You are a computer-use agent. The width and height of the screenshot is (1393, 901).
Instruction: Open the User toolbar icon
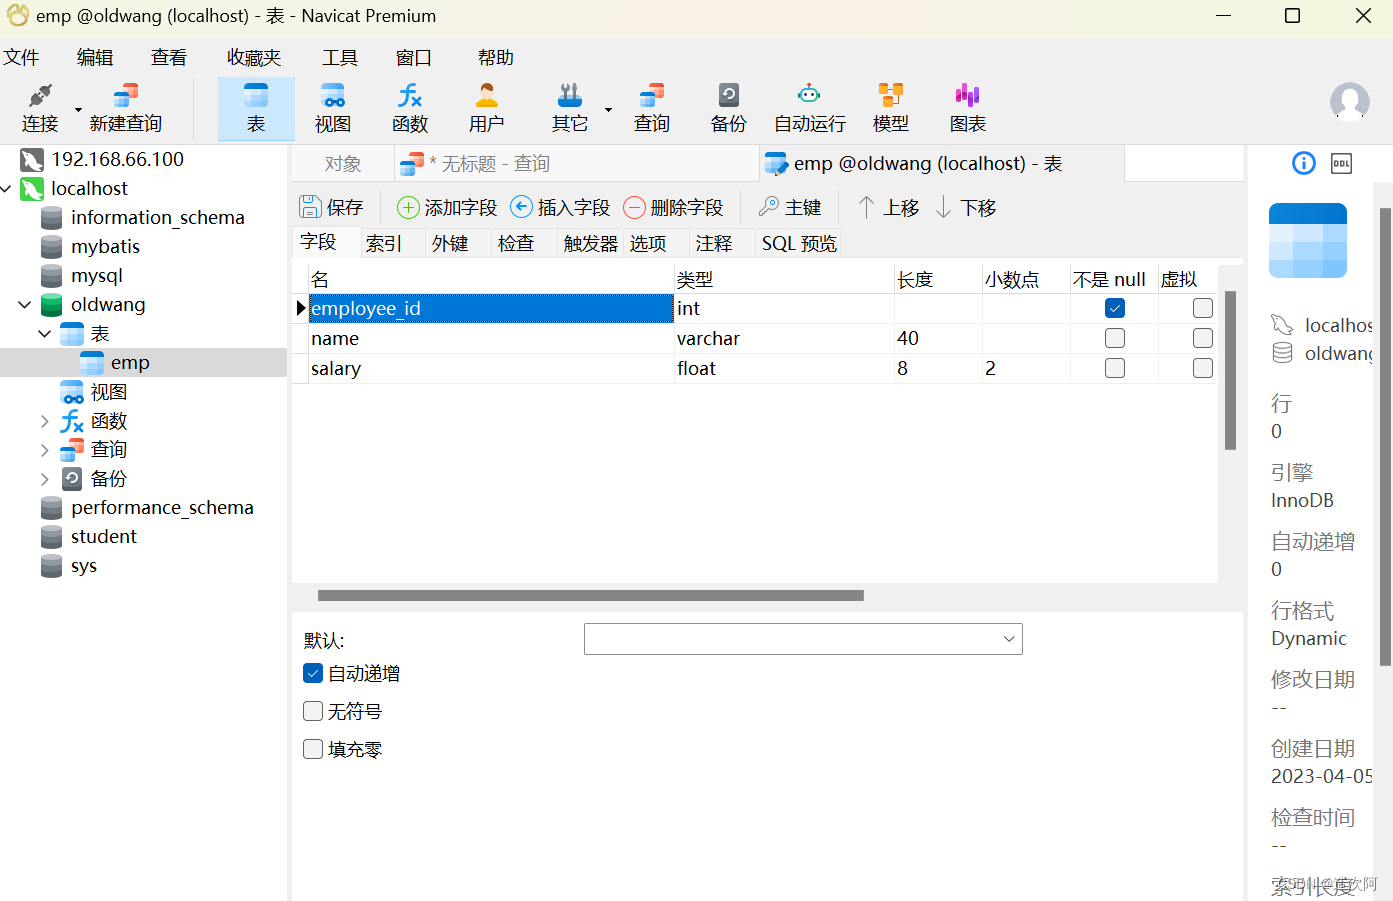[487, 108]
